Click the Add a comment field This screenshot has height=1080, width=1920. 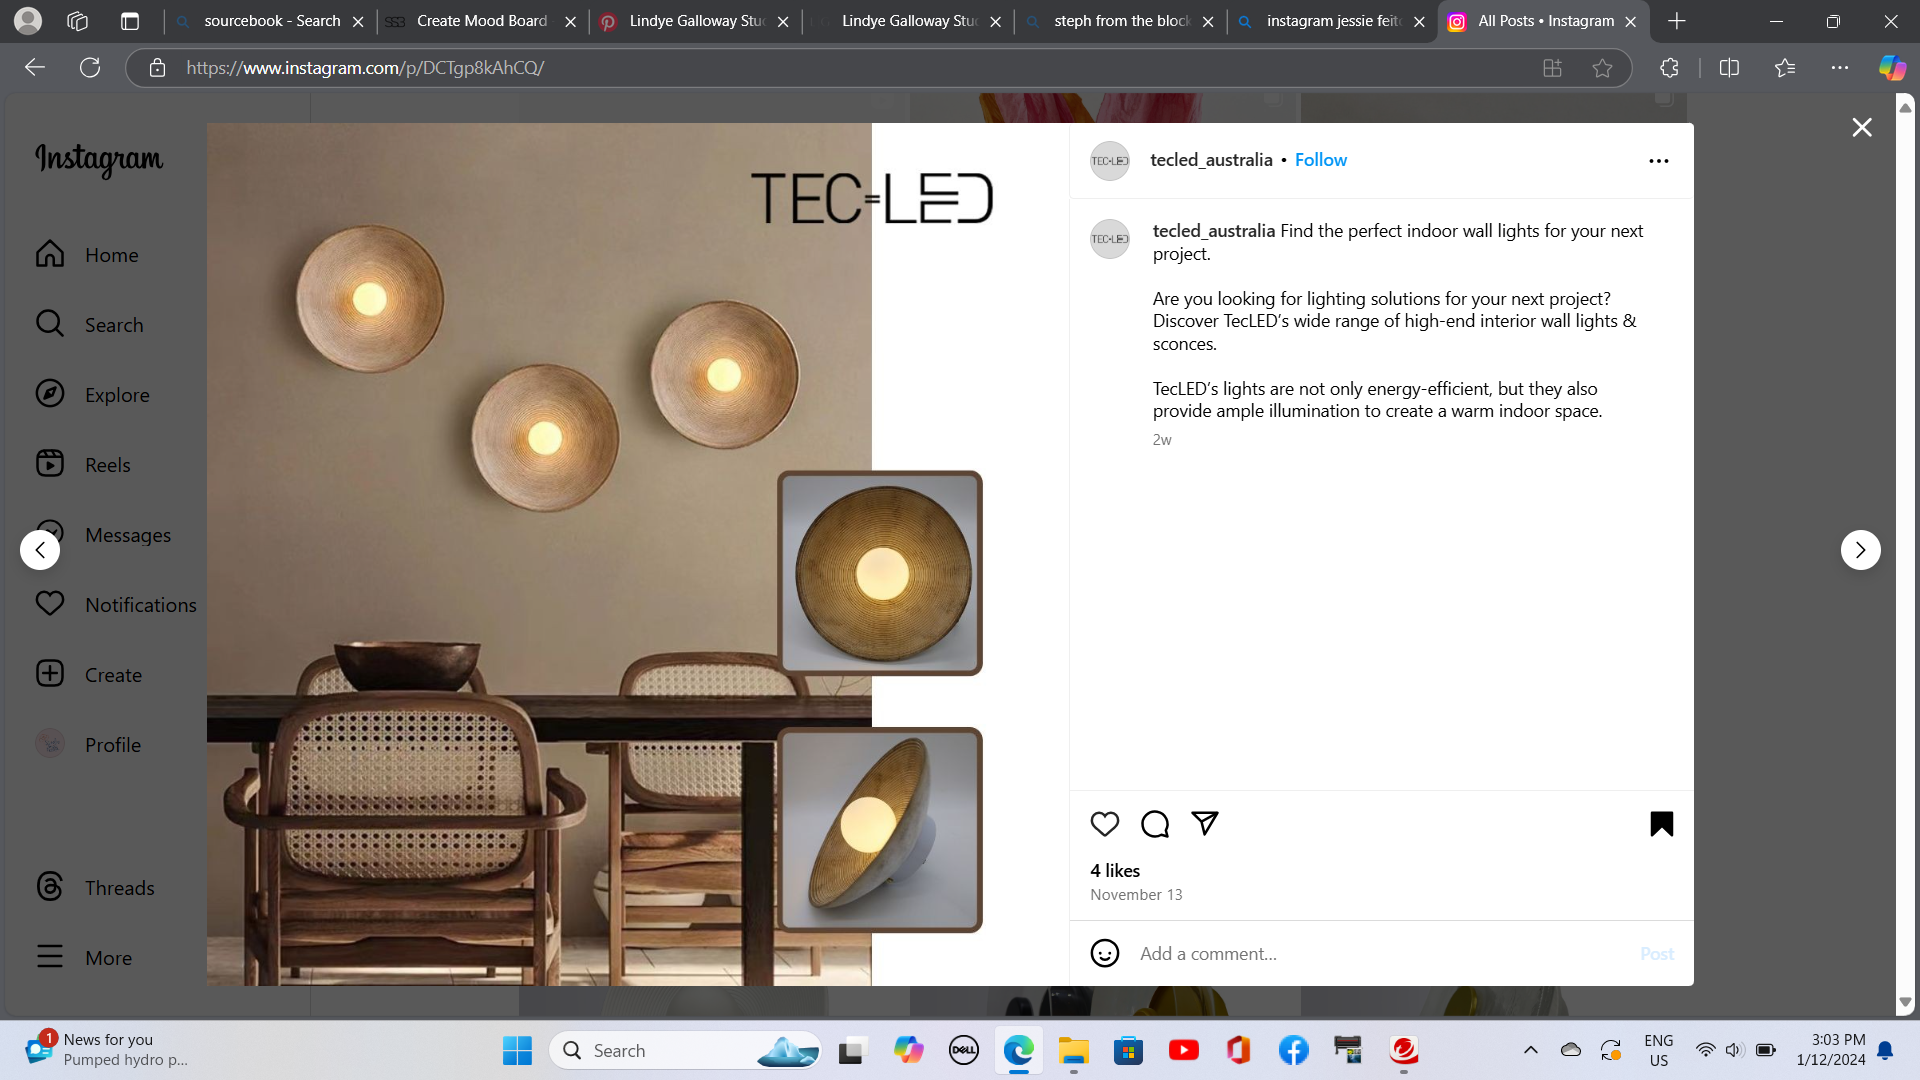point(1380,954)
